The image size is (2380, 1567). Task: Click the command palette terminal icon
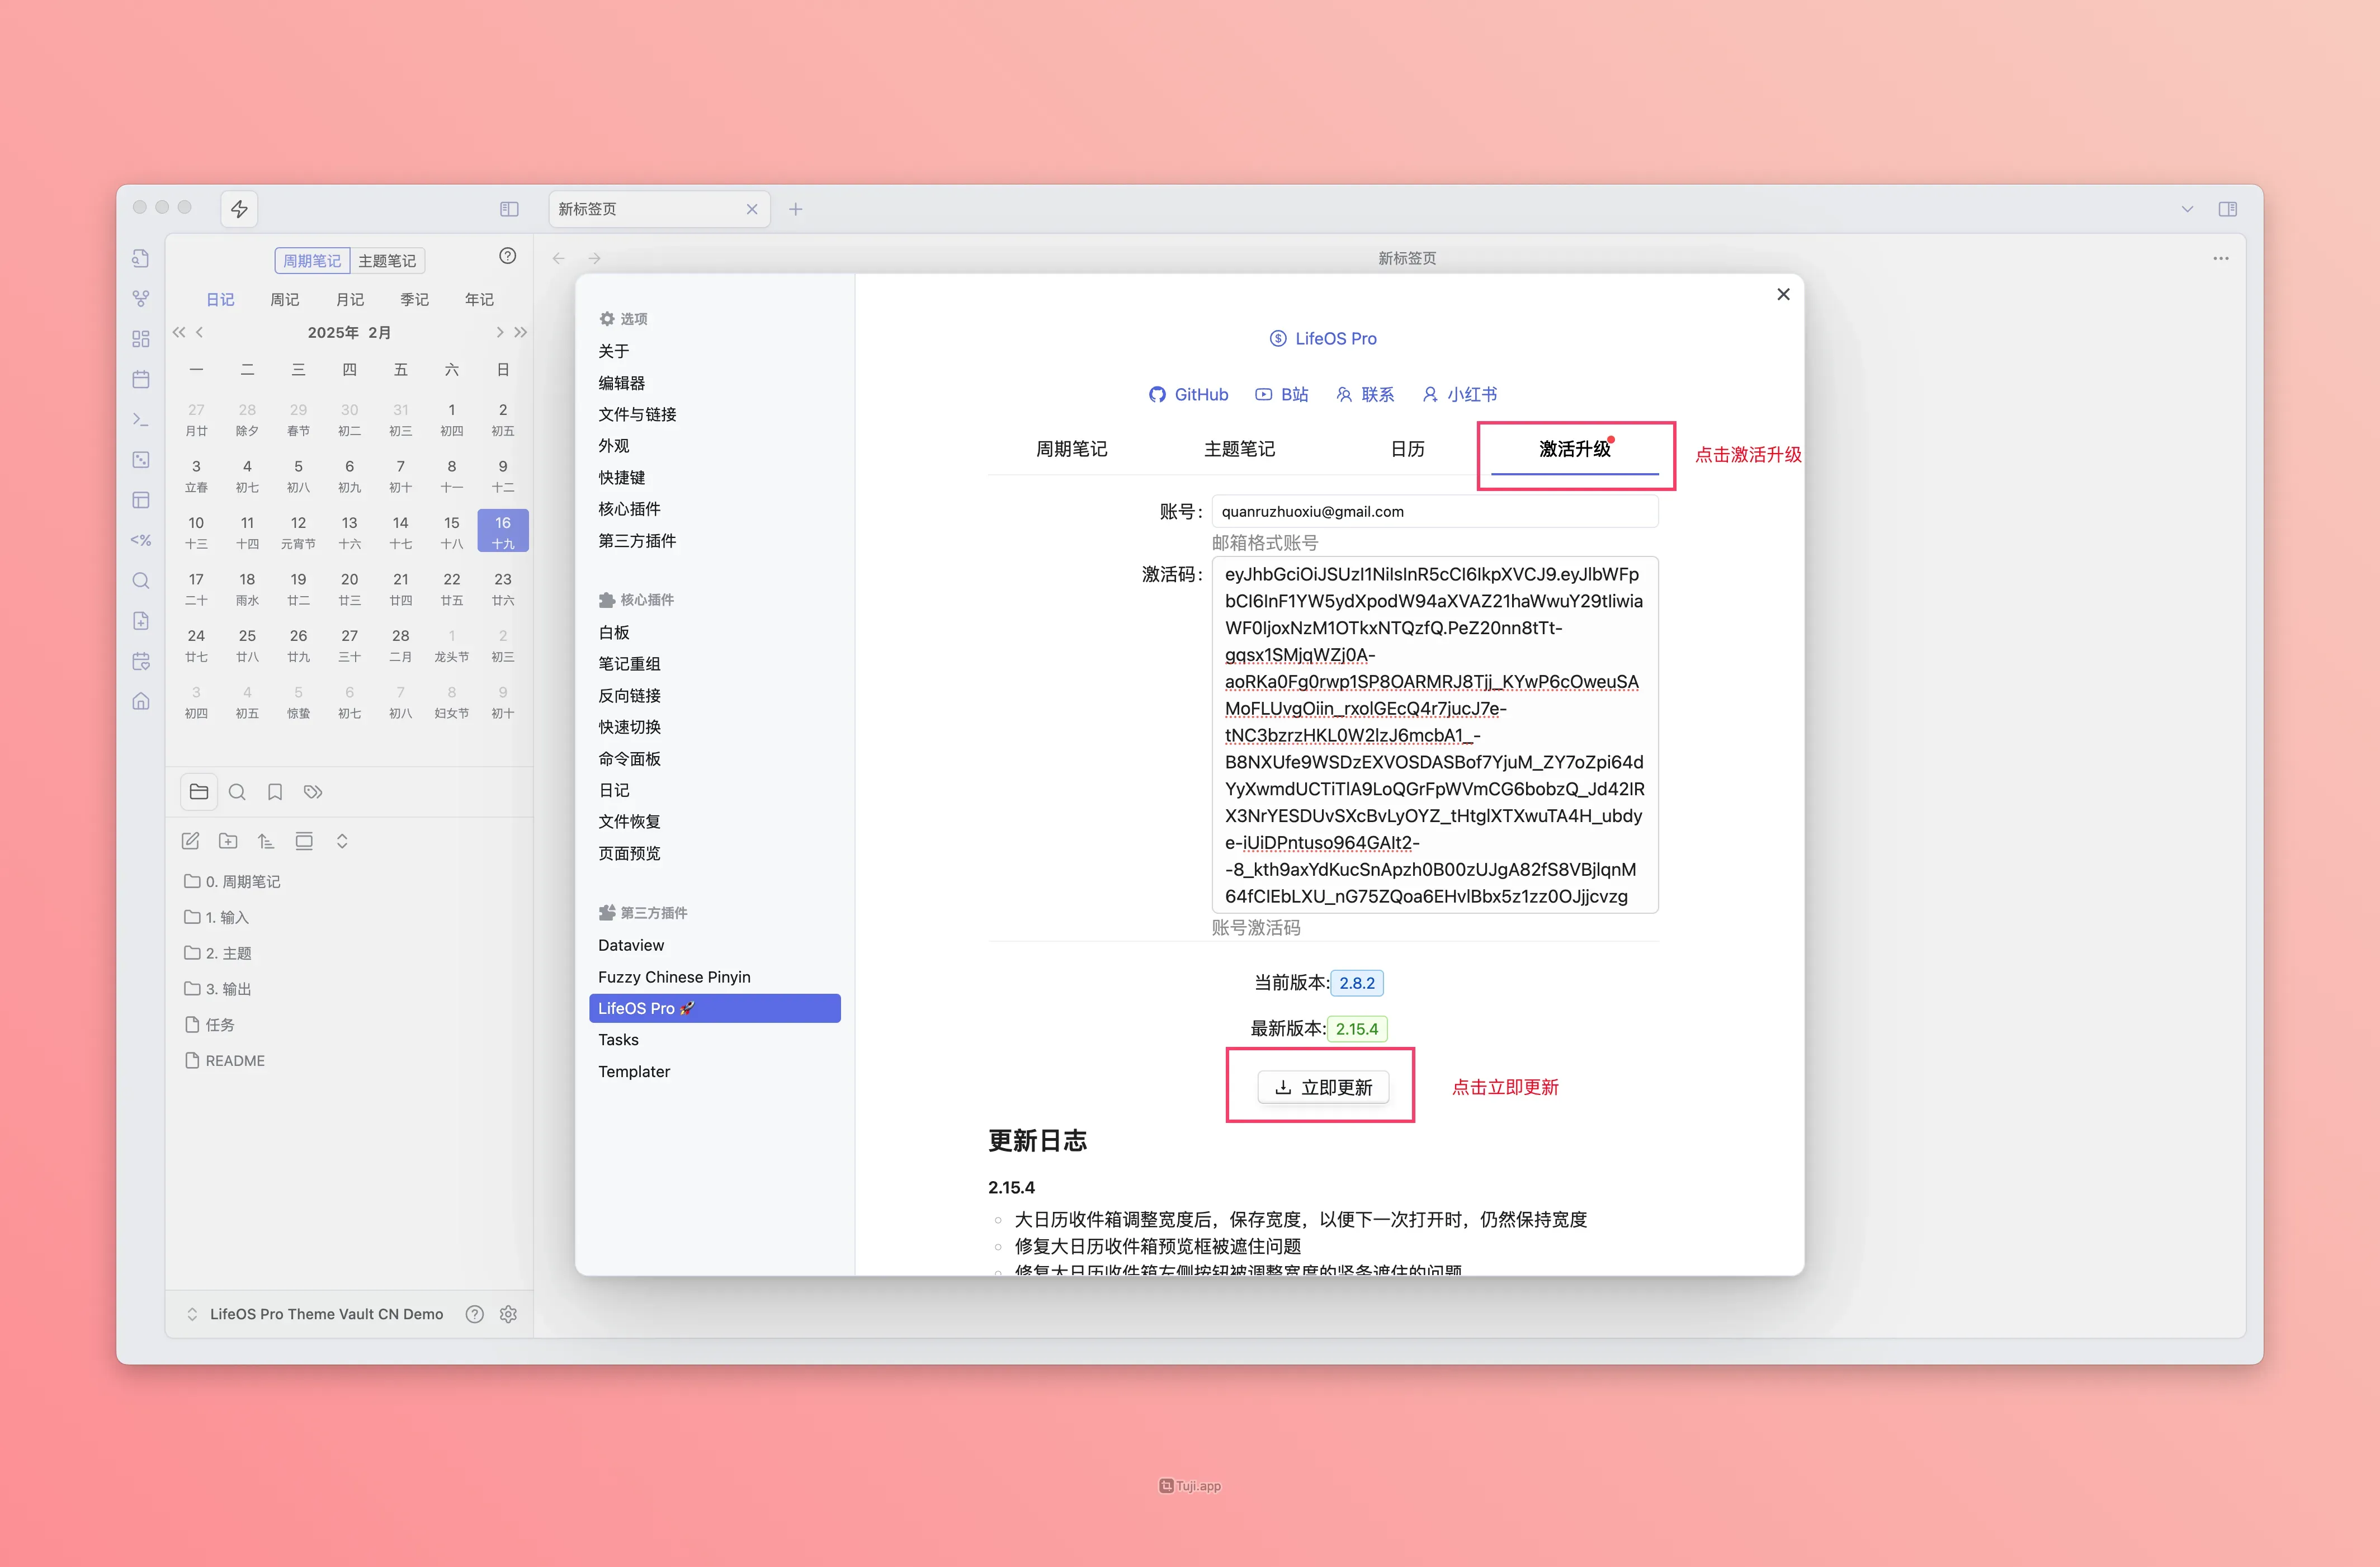[x=141, y=419]
